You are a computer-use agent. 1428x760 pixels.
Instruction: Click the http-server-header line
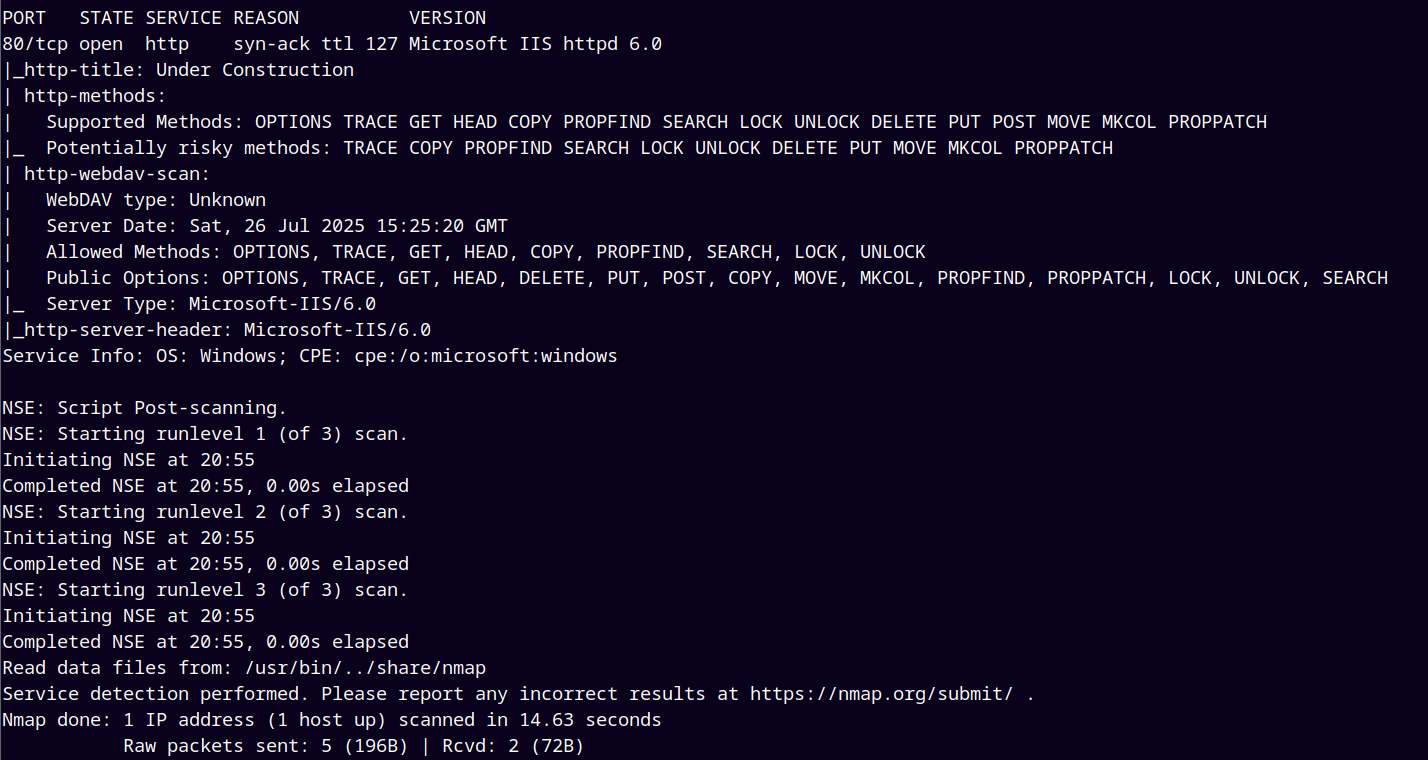(x=216, y=330)
